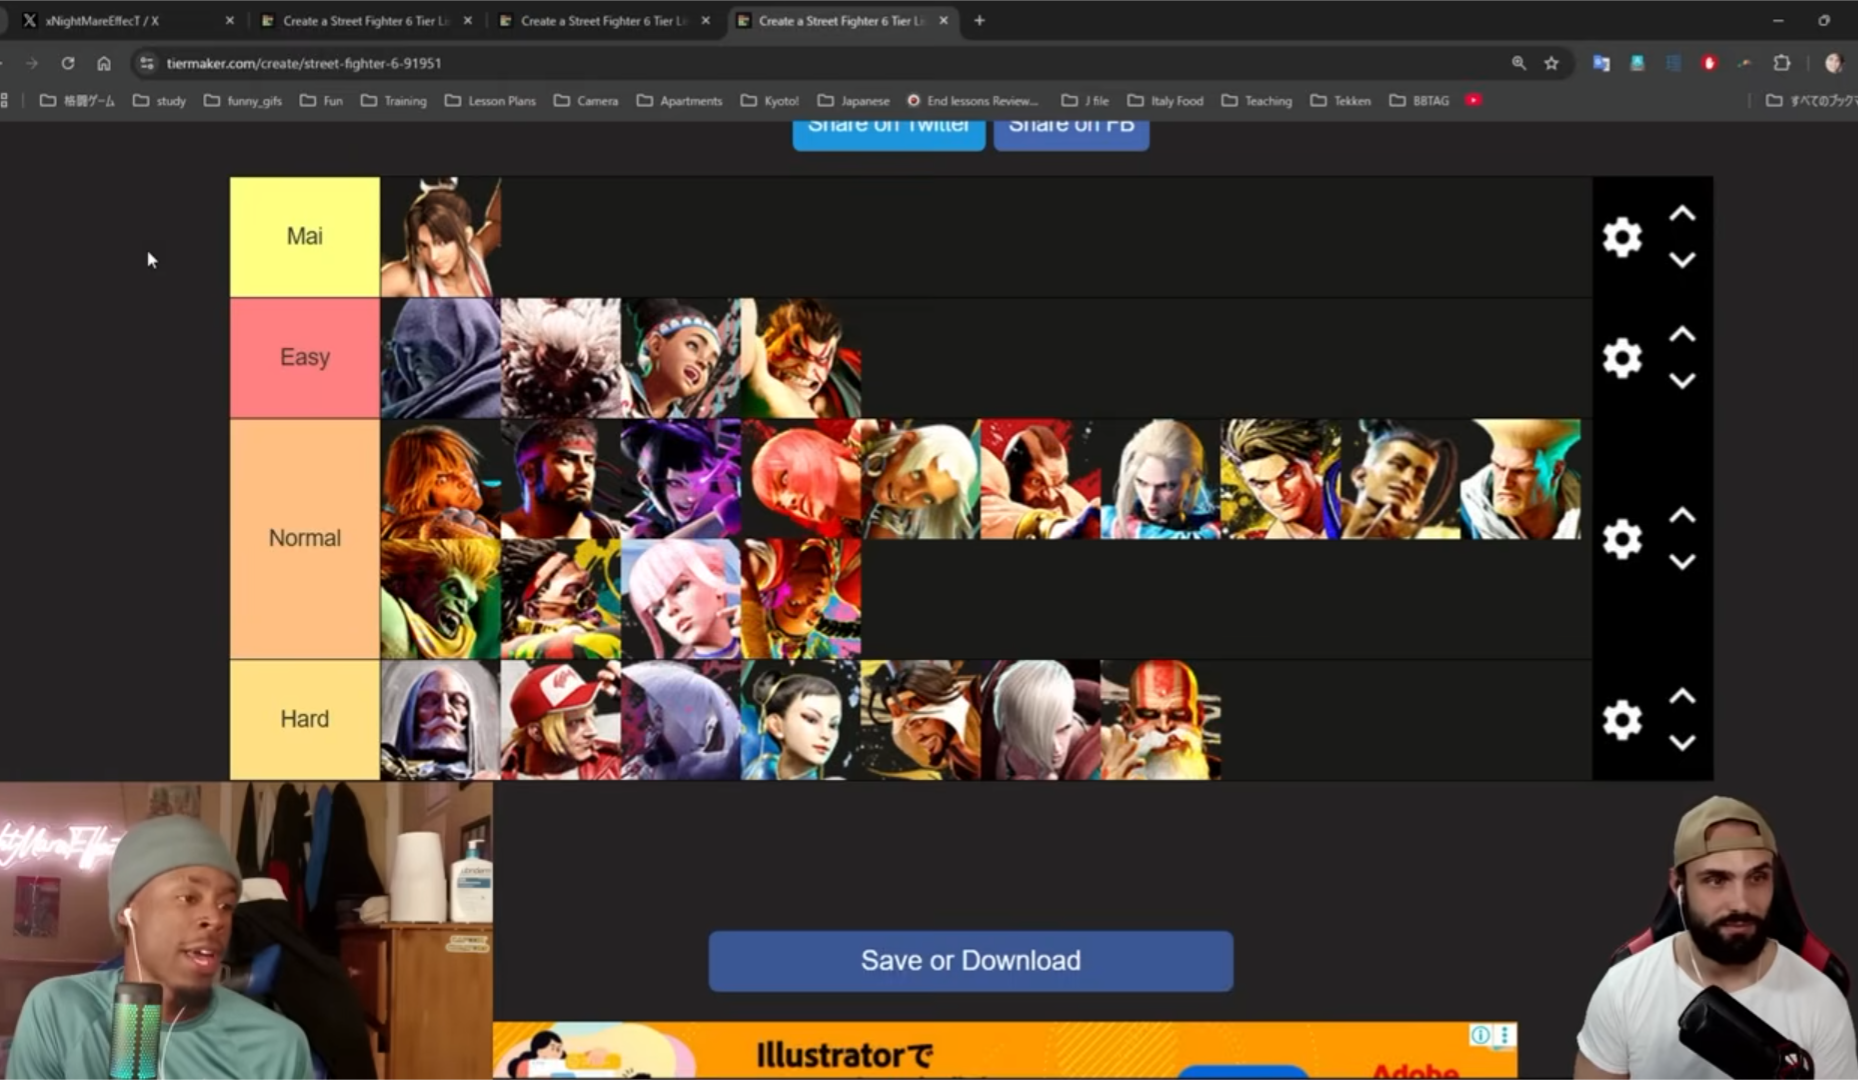Open the Camera bookmarks folder
The width and height of the screenshot is (1858, 1080).
tap(586, 100)
